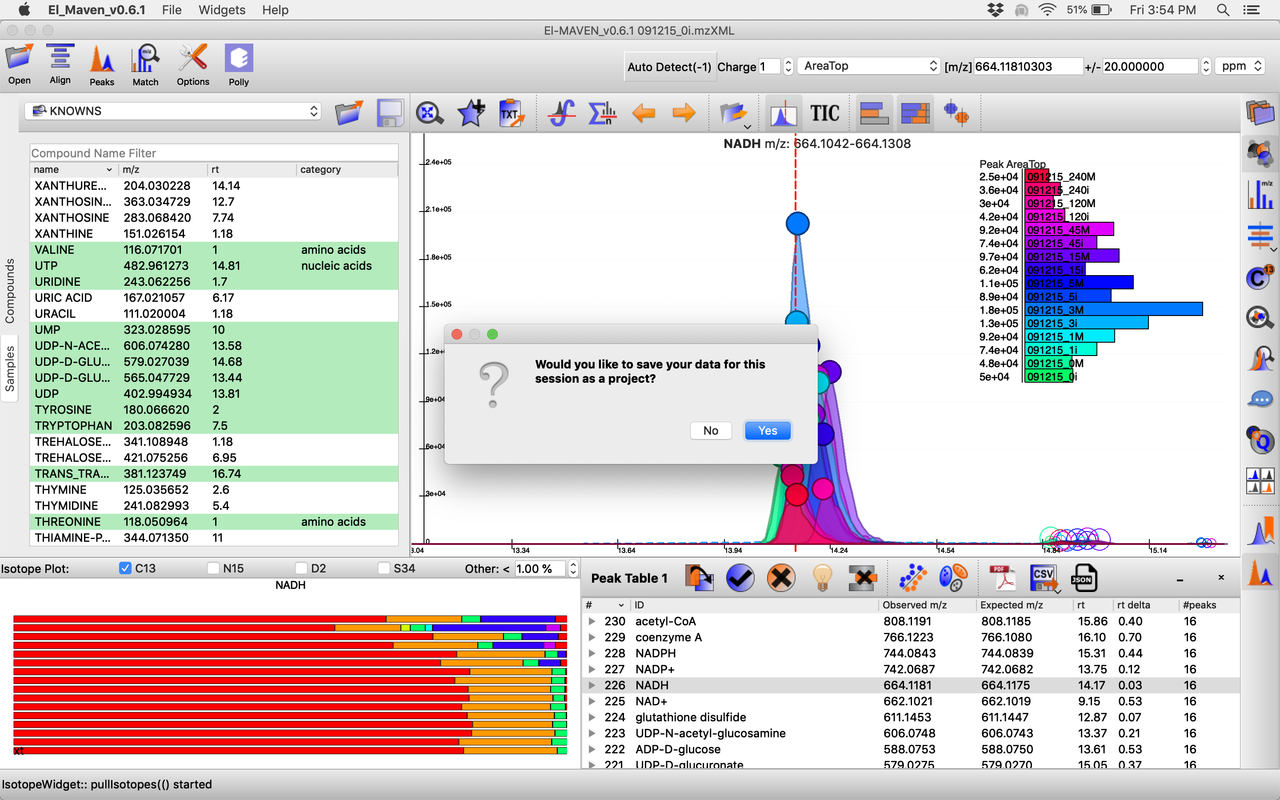Enable the S34 isotope checkbox
Image resolution: width=1280 pixels, height=800 pixels.
point(384,568)
